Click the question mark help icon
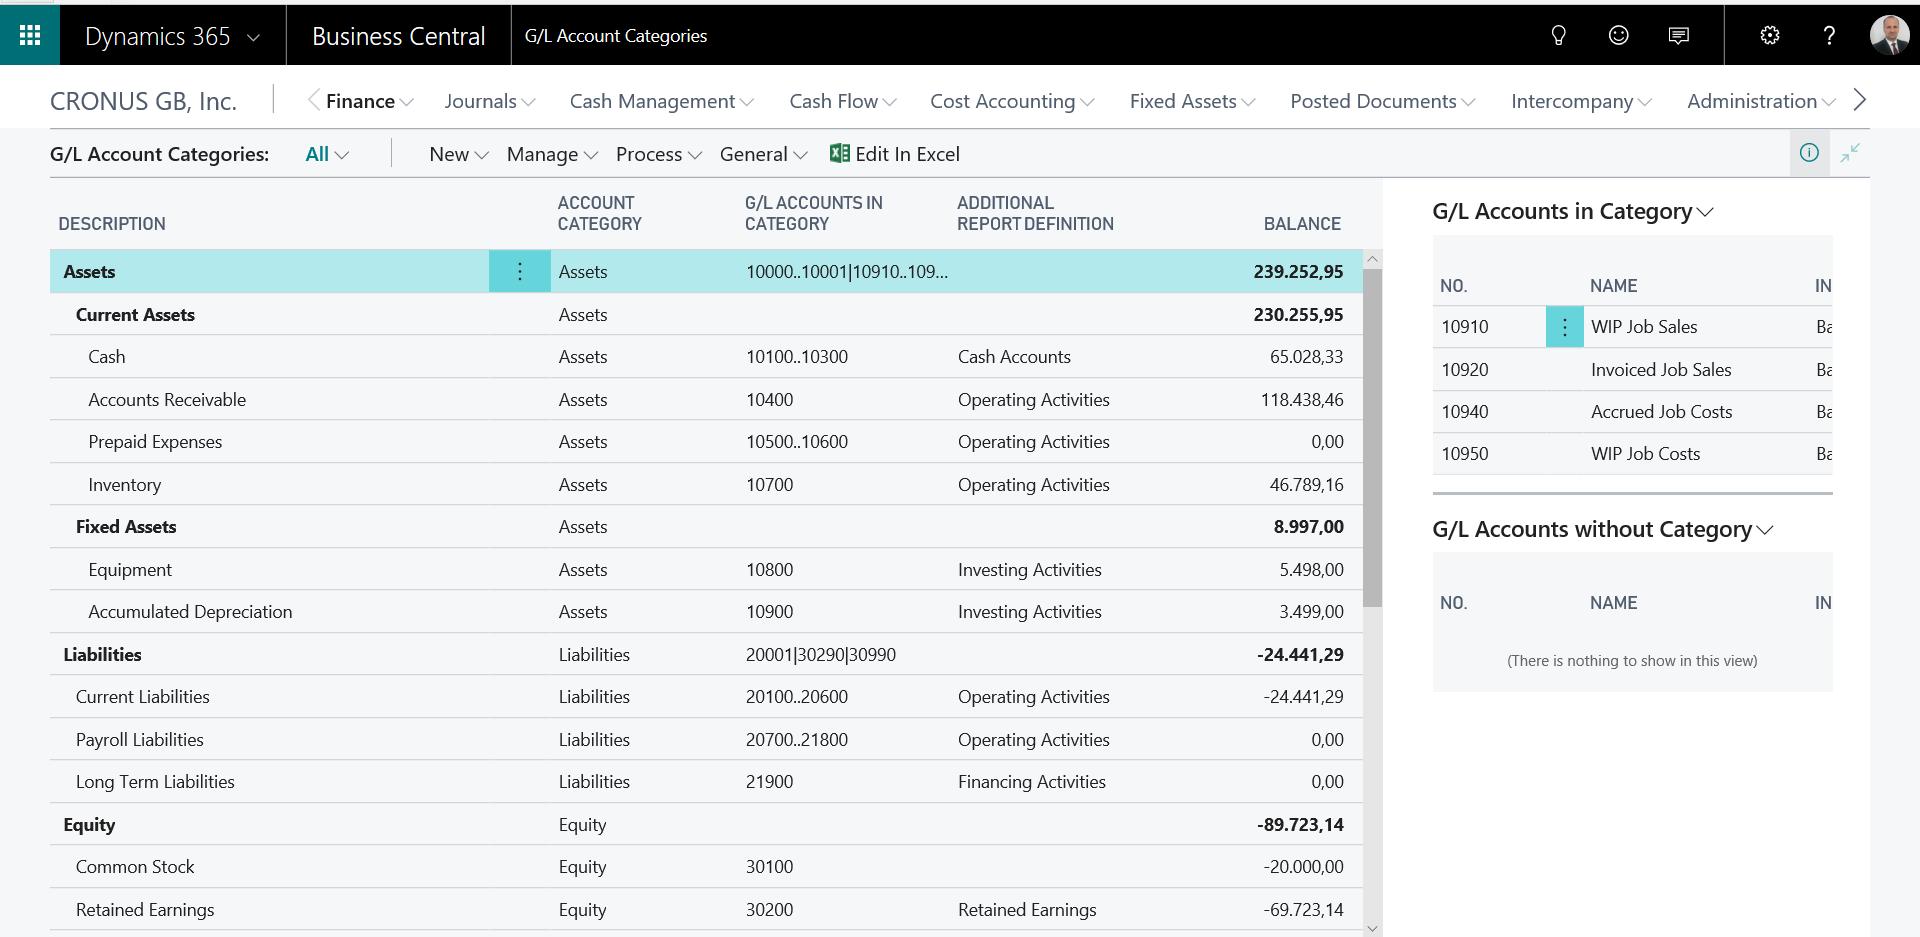 point(1829,36)
